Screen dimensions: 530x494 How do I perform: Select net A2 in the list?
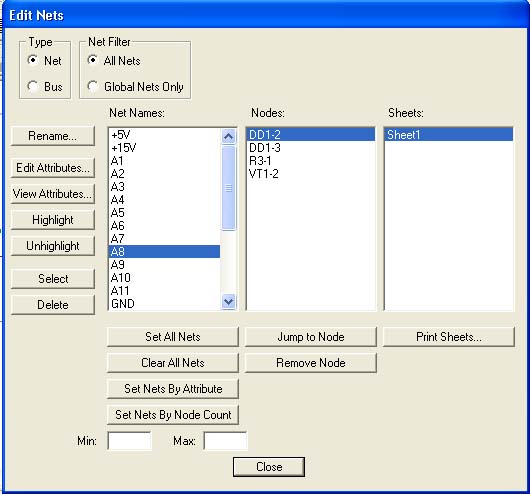pyautogui.click(x=164, y=174)
